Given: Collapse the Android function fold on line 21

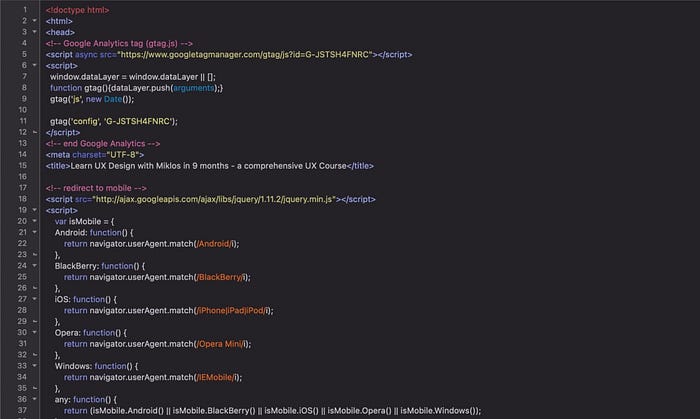Looking at the screenshot, I should tap(34, 232).
